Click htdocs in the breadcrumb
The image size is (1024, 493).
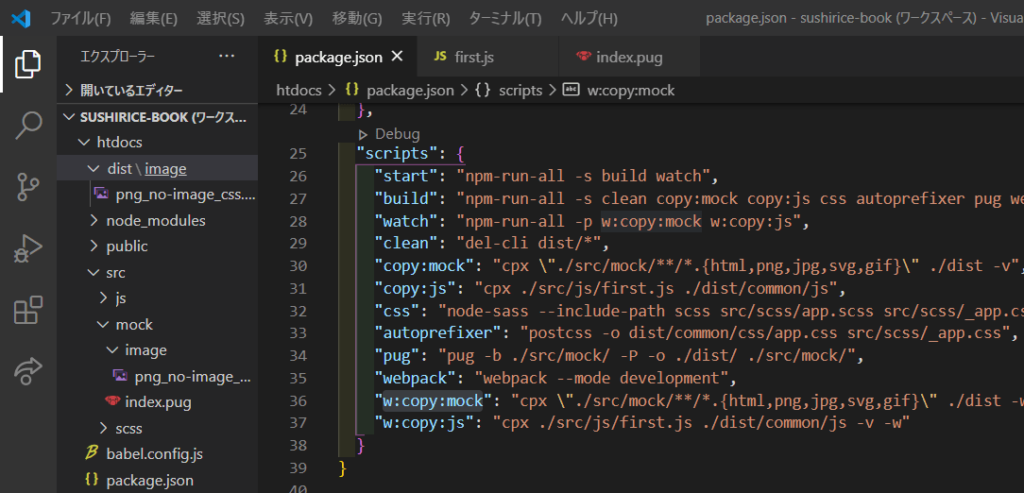click(300, 90)
